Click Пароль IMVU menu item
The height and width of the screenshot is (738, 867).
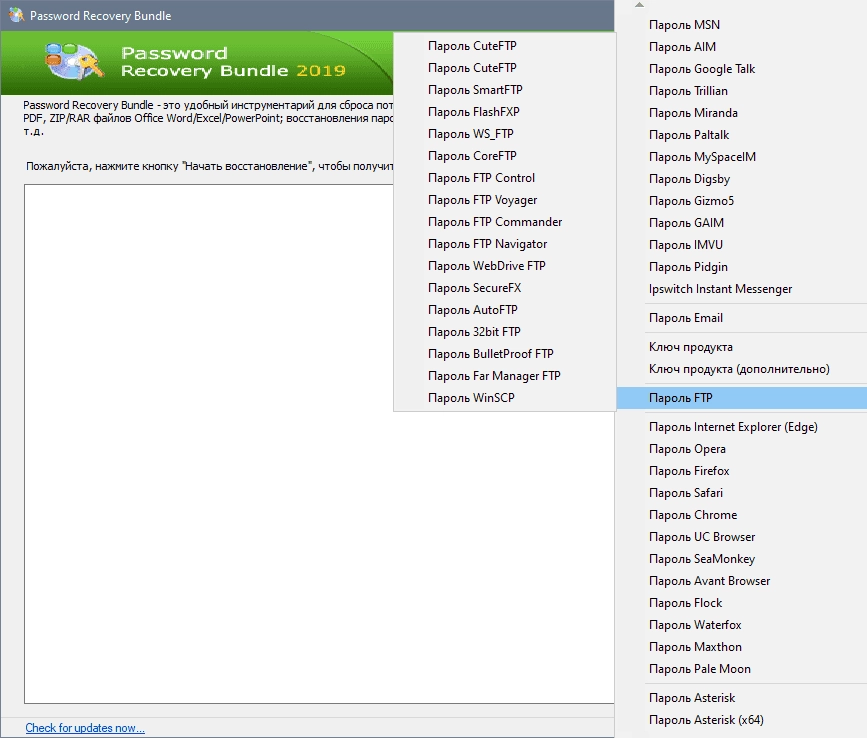coord(741,245)
